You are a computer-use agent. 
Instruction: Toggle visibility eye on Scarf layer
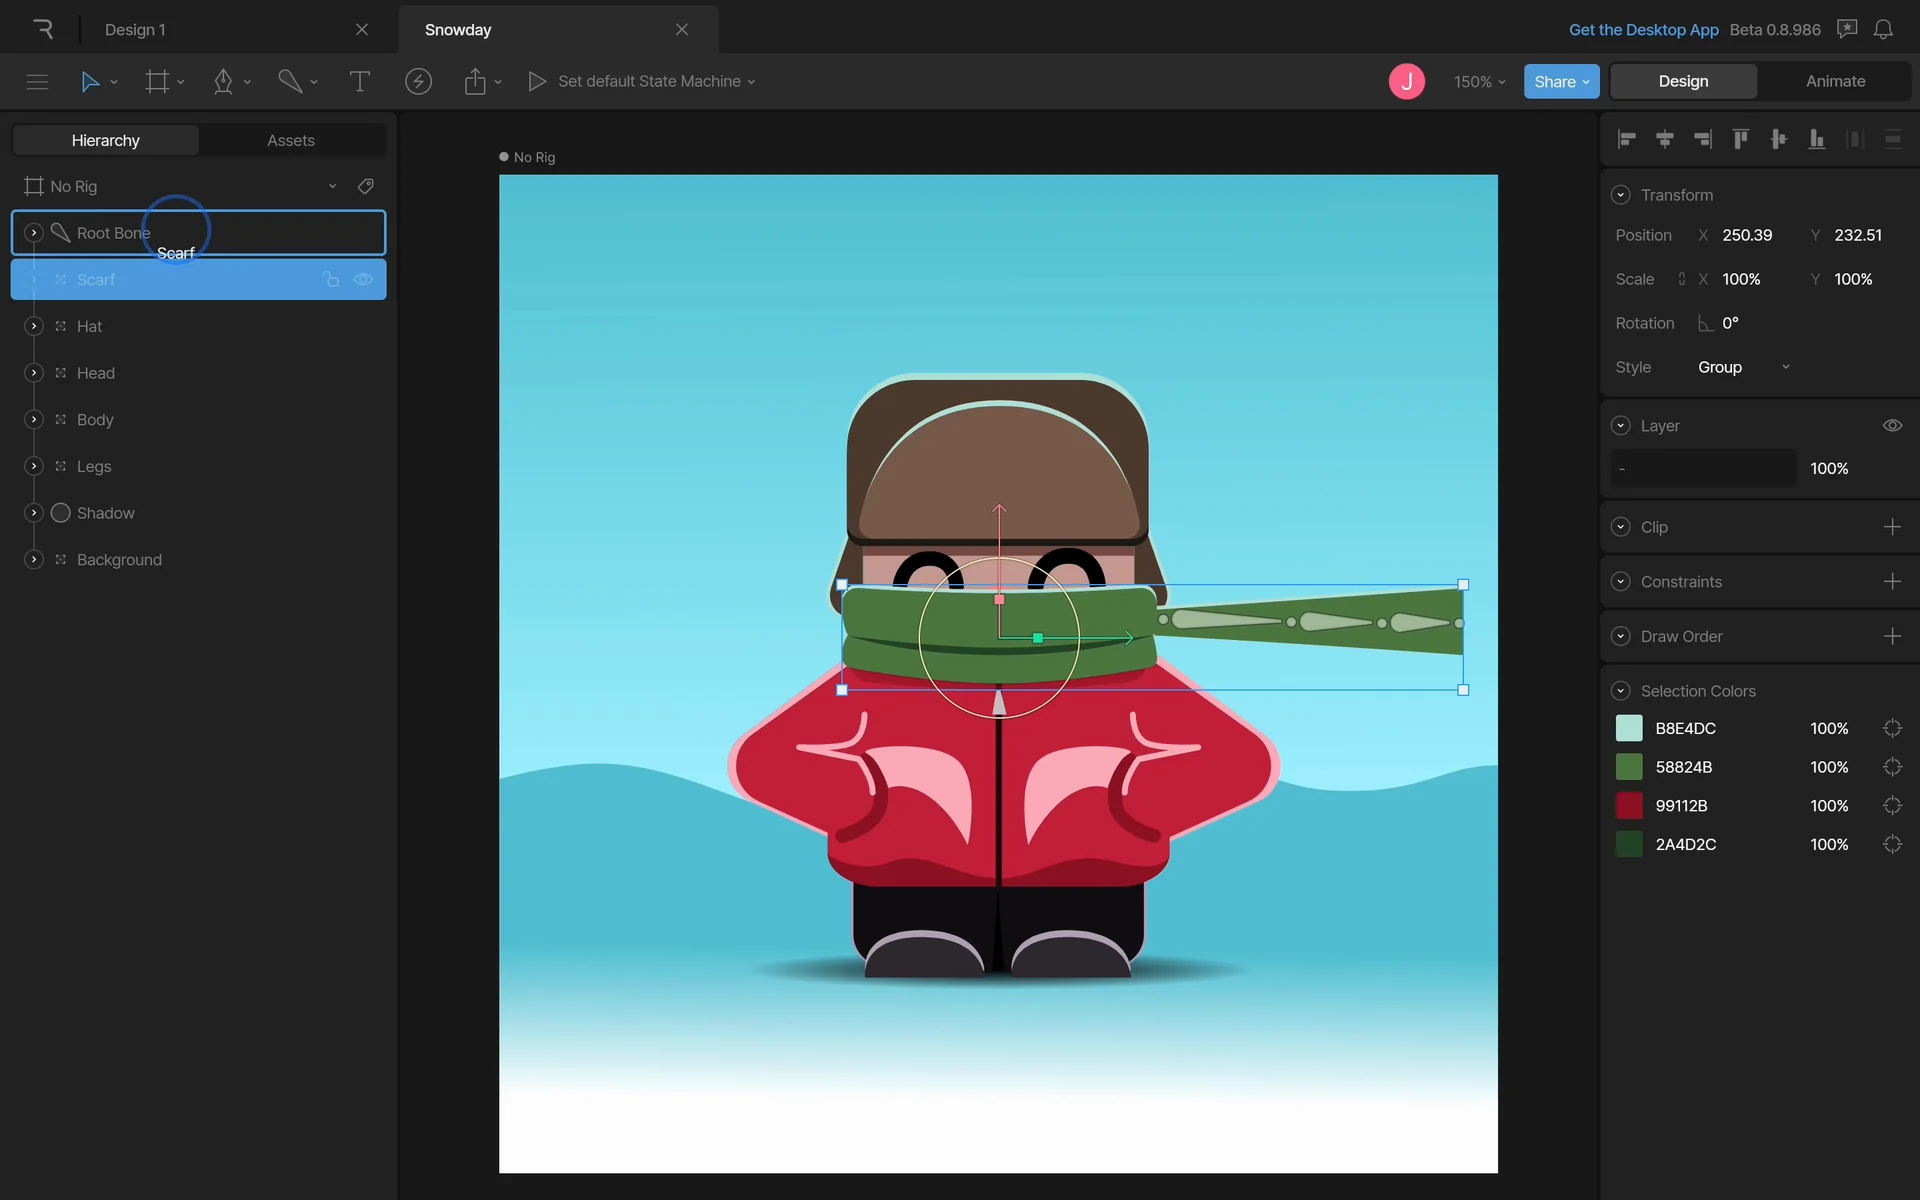(364, 280)
